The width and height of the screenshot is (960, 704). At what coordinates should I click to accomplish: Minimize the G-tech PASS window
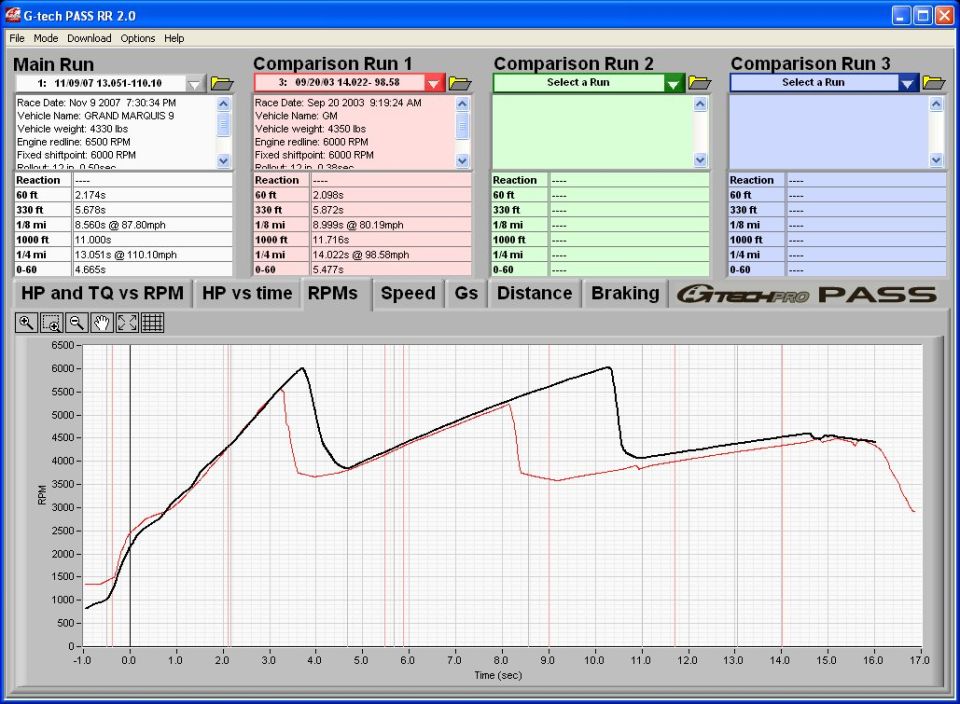coord(901,15)
